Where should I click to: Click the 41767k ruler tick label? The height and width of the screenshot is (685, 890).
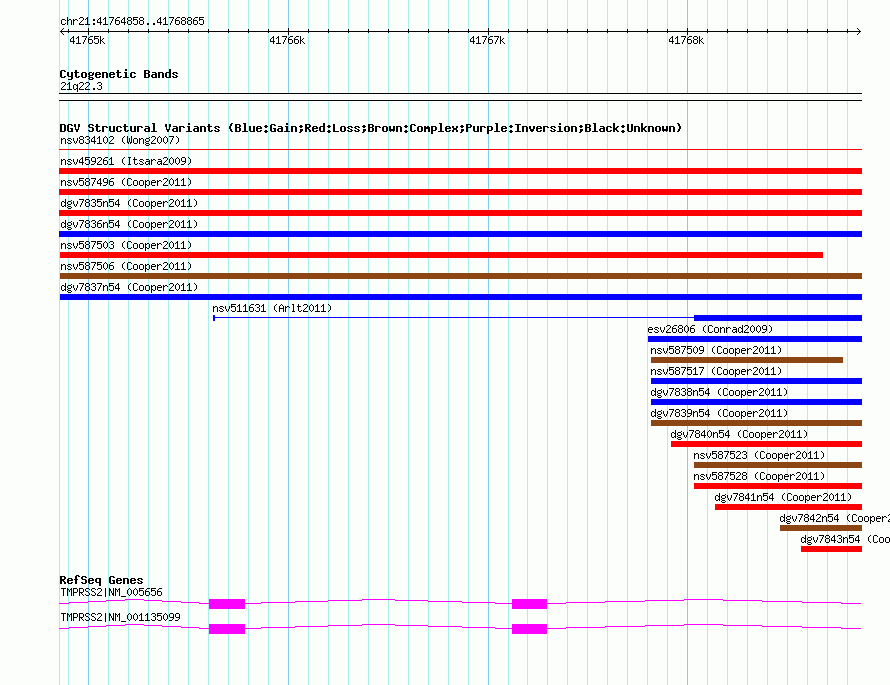pyautogui.click(x=486, y=40)
